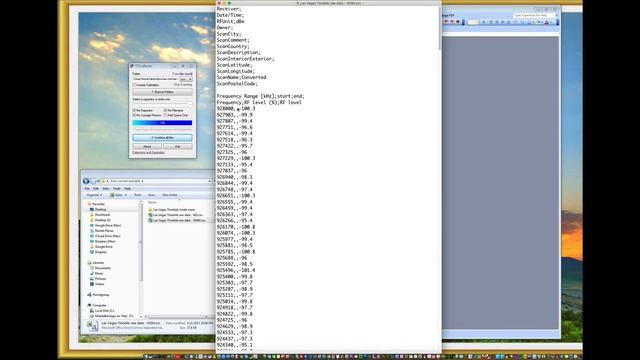Open the Explorer Edit menu
The image size is (640, 360).
pos(96,189)
